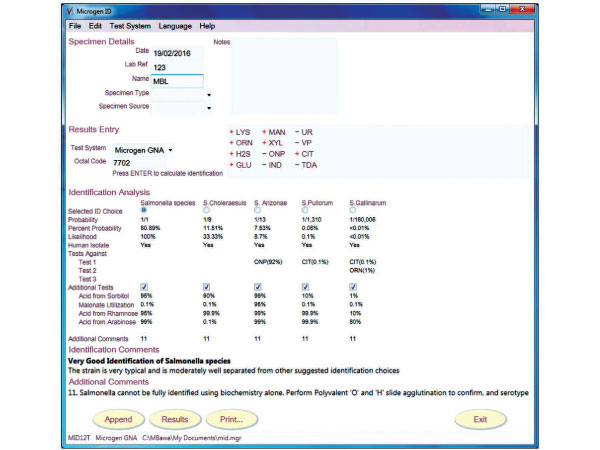Toggle the ONP test result sign
The width and height of the screenshot is (600, 450).
(x=264, y=154)
